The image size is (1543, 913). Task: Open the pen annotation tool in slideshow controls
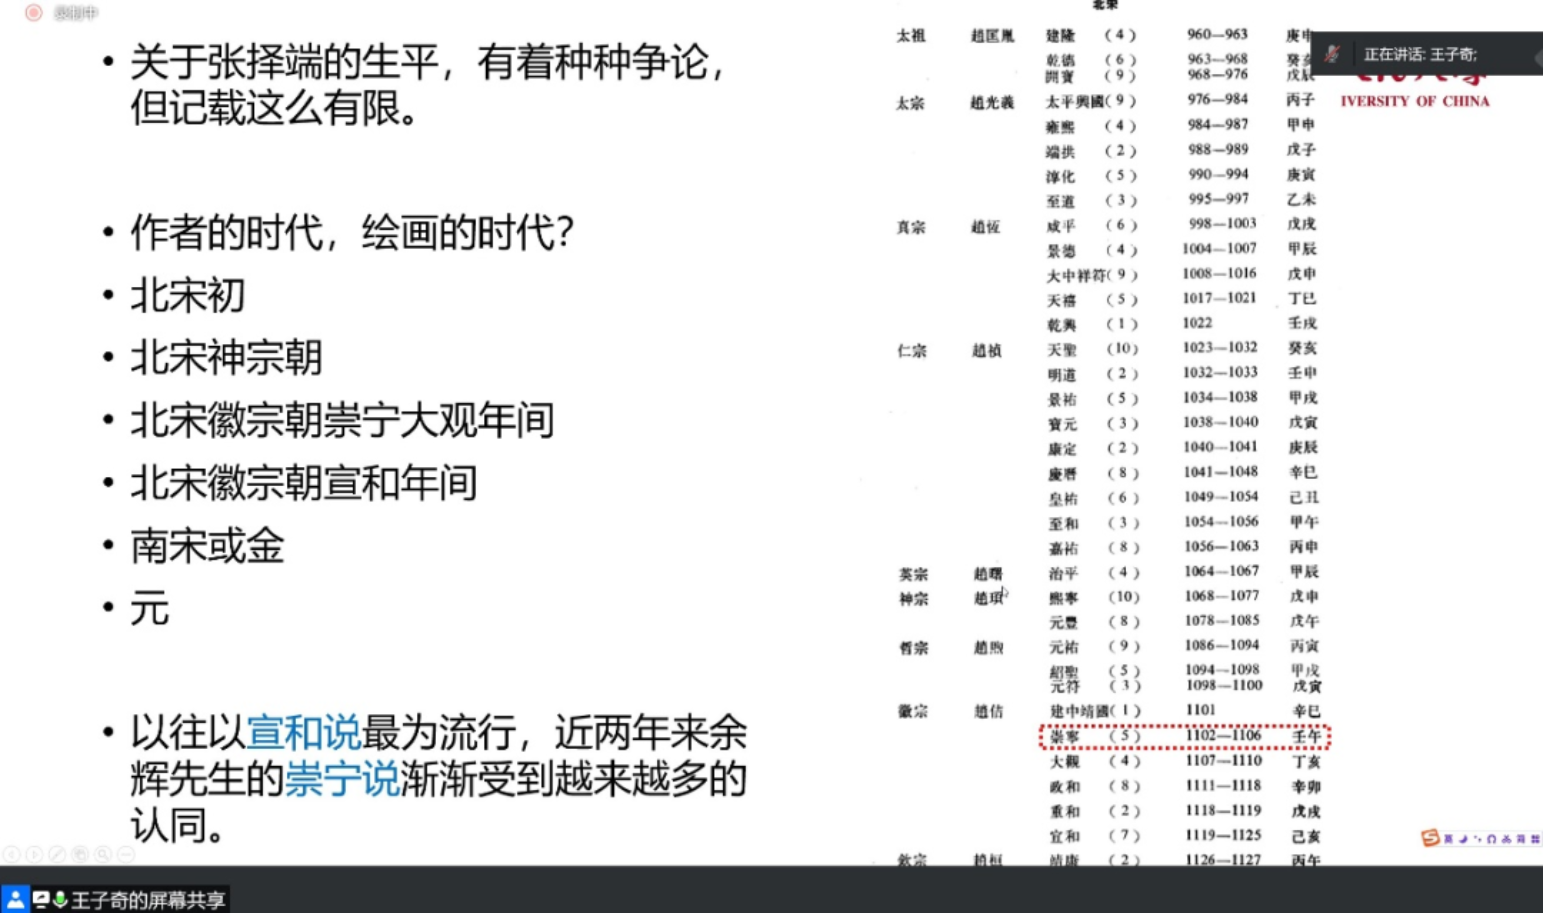tap(57, 854)
